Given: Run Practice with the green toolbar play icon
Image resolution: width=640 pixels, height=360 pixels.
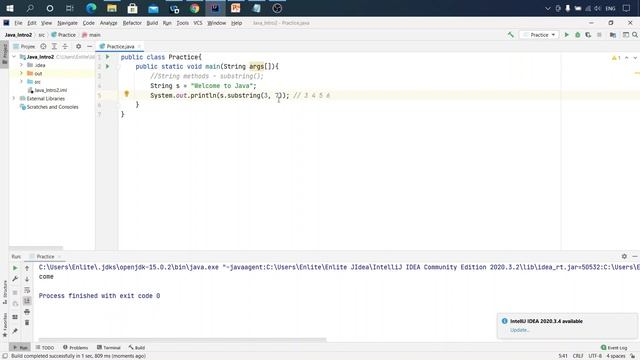Looking at the screenshot, I should tap(567, 35).
